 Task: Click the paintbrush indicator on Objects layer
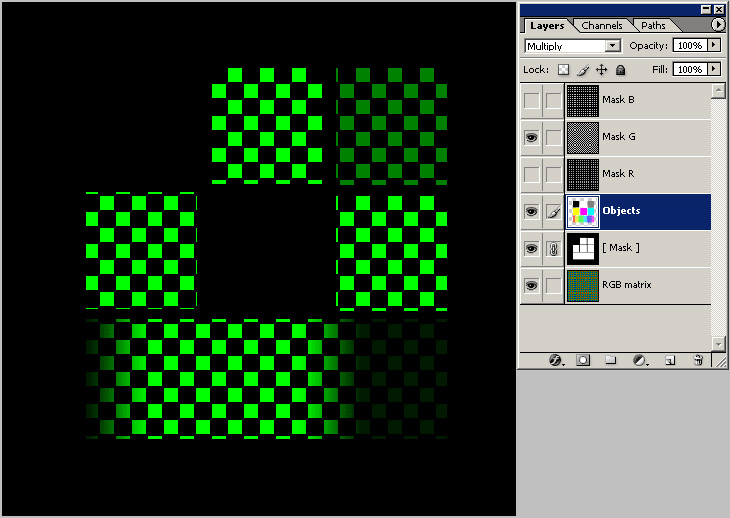(554, 212)
